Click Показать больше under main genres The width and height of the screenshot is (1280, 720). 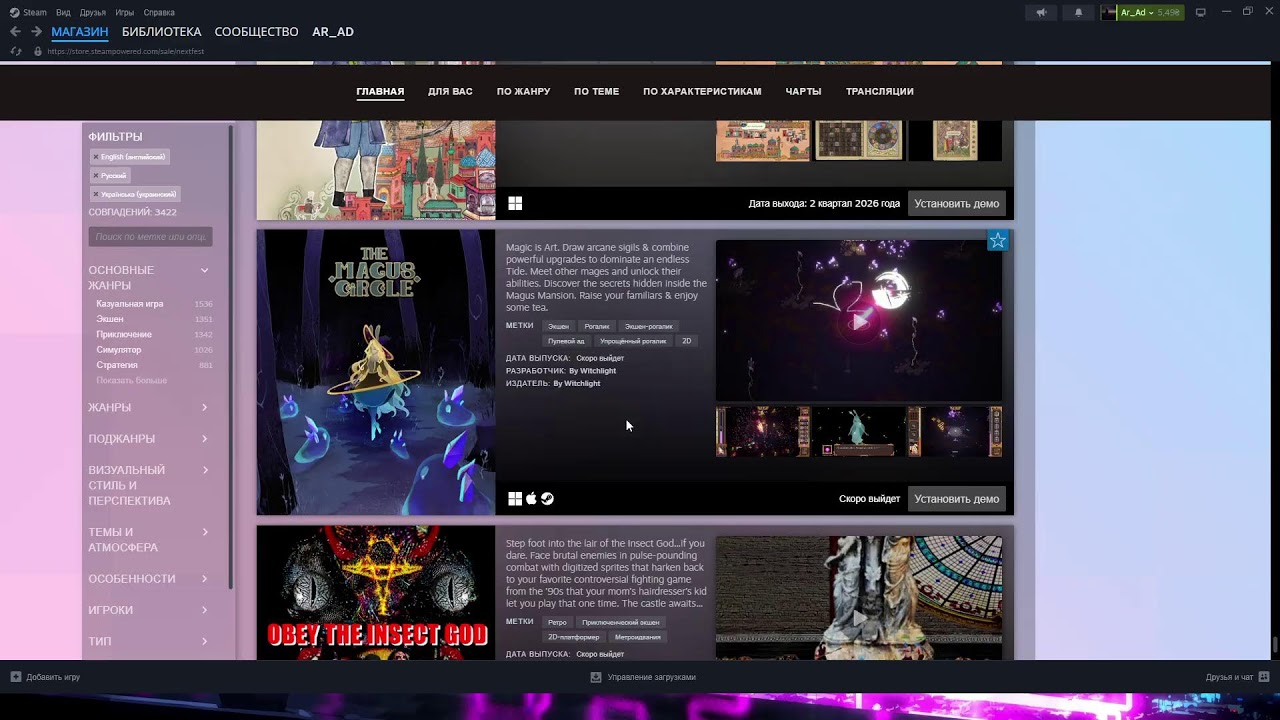pos(132,381)
